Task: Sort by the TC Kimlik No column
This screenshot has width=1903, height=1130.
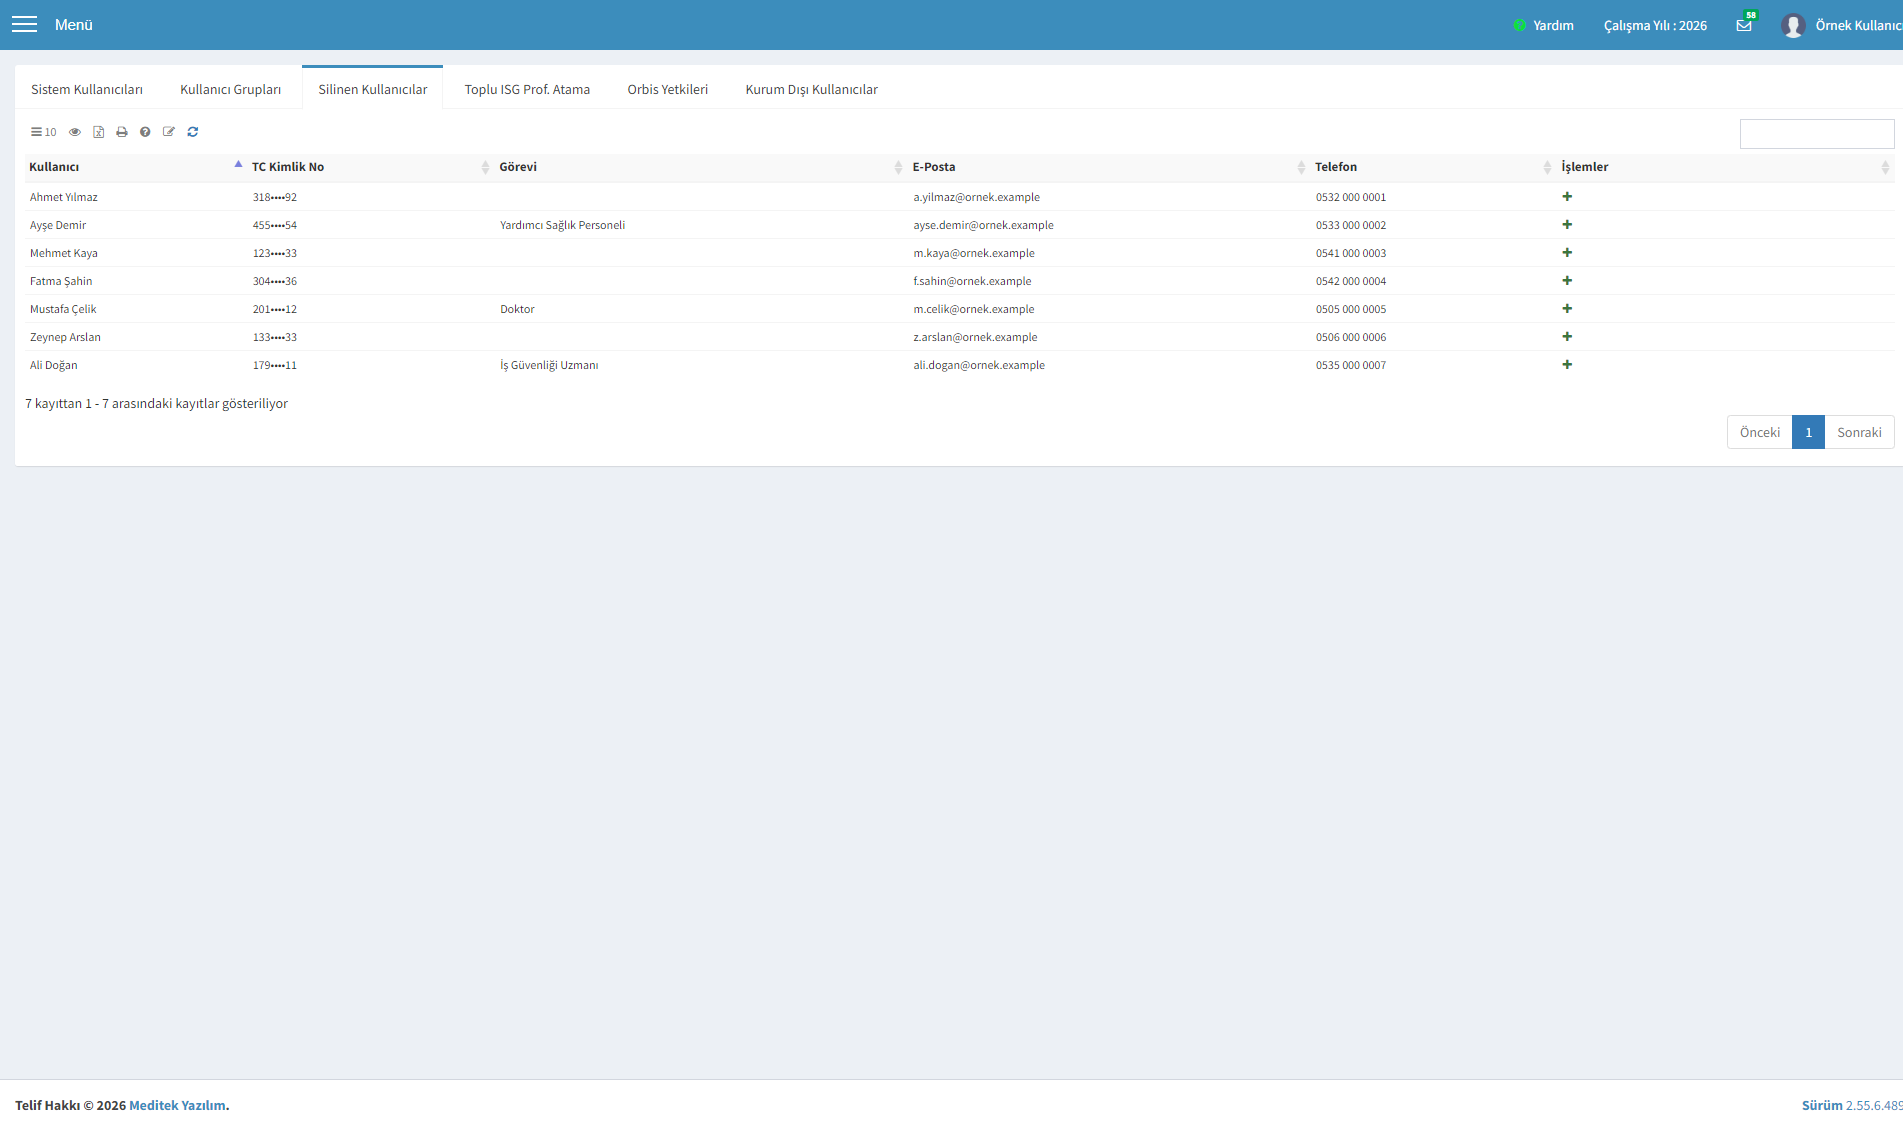Action: (371, 167)
